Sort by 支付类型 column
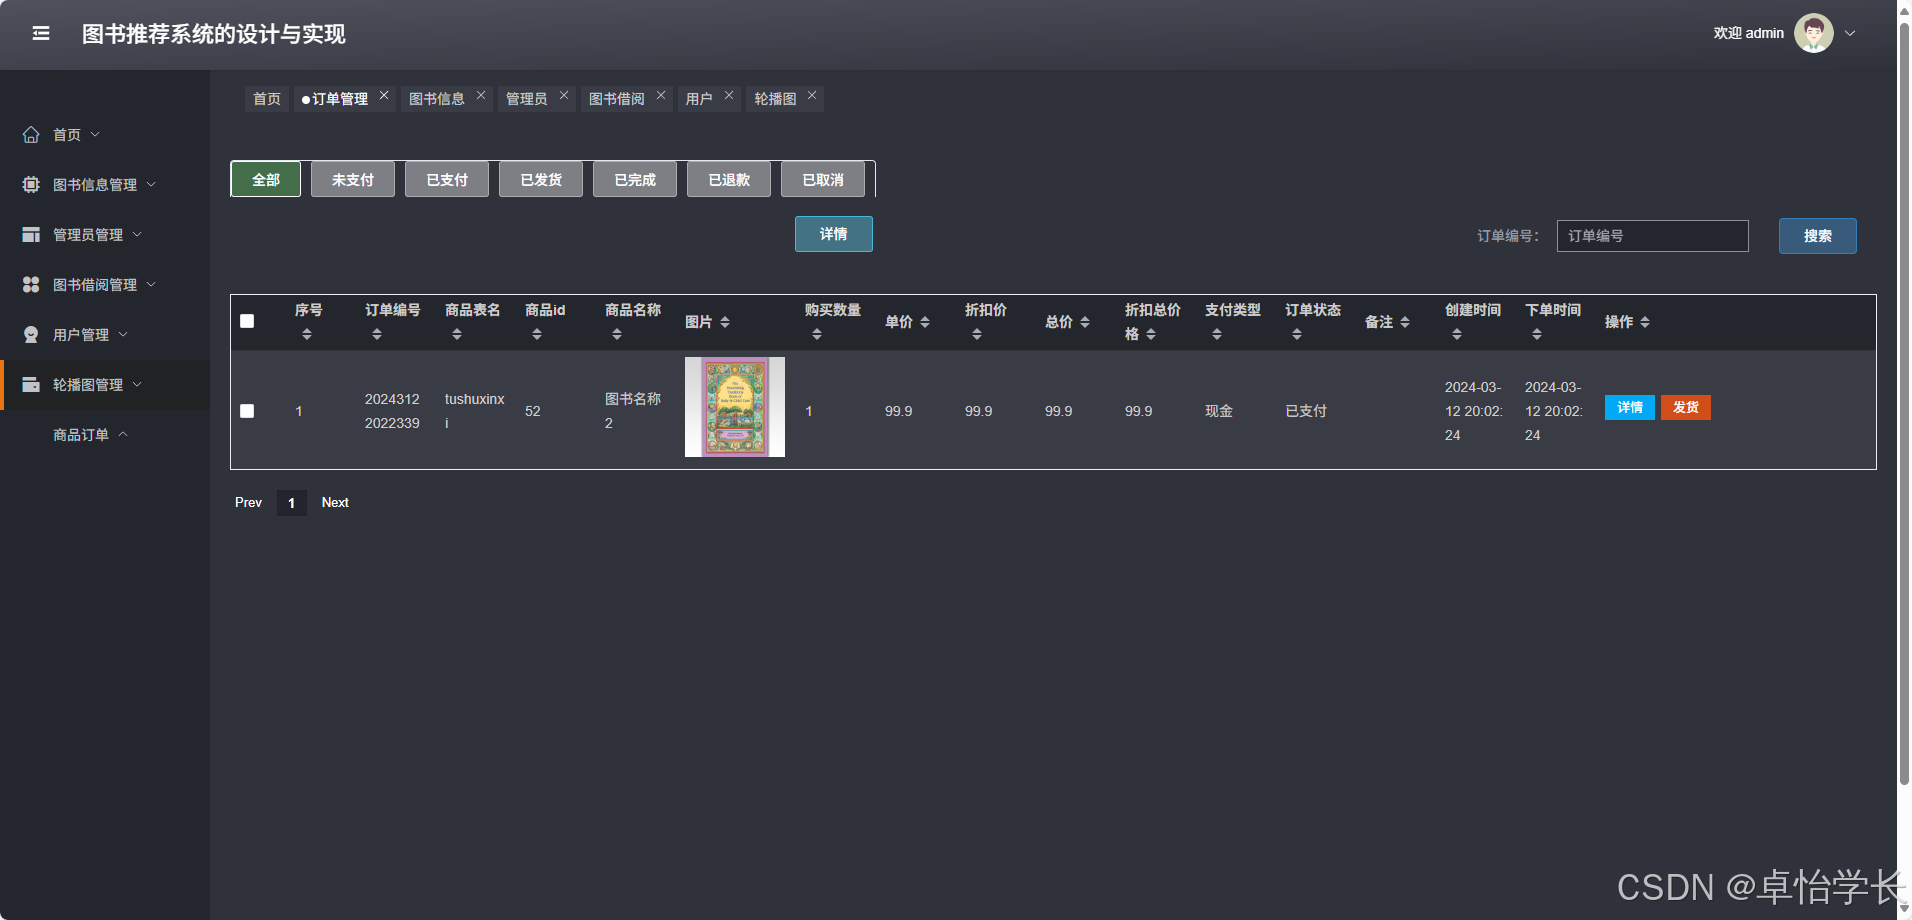1912x920 pixels. click(1217, 334)
